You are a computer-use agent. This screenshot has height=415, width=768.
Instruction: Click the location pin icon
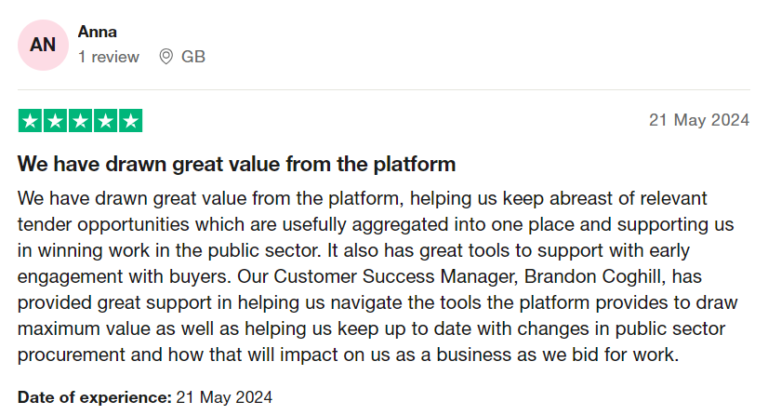tap(166, 56)
